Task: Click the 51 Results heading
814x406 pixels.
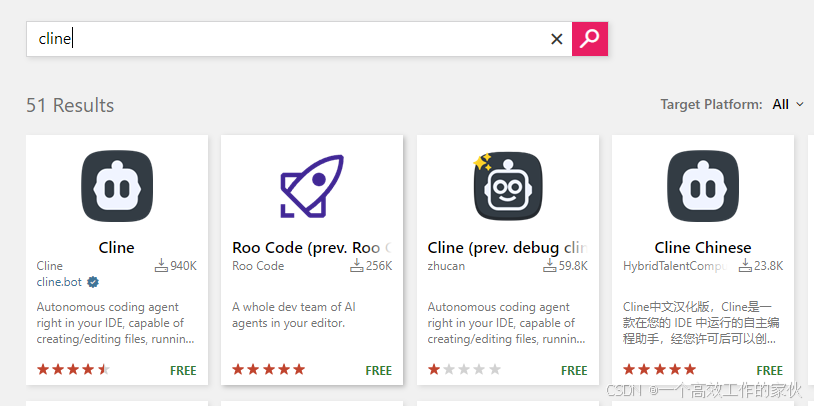Action: (70, 105)
